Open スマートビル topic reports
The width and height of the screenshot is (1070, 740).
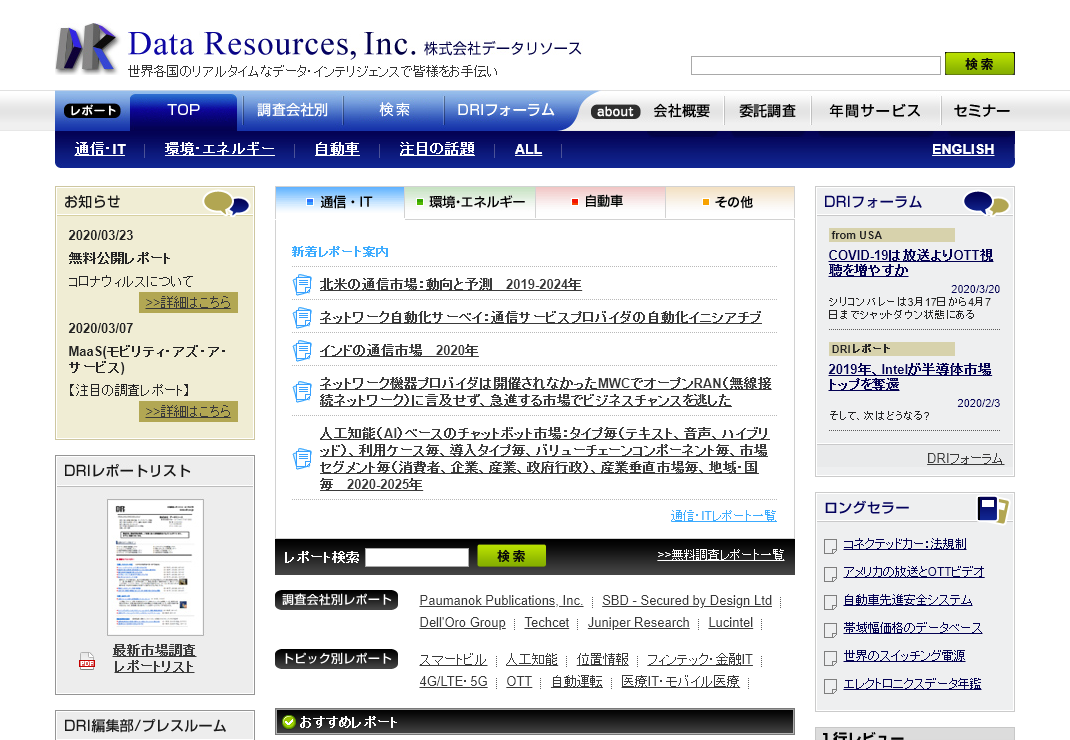(x=453, y=659)
